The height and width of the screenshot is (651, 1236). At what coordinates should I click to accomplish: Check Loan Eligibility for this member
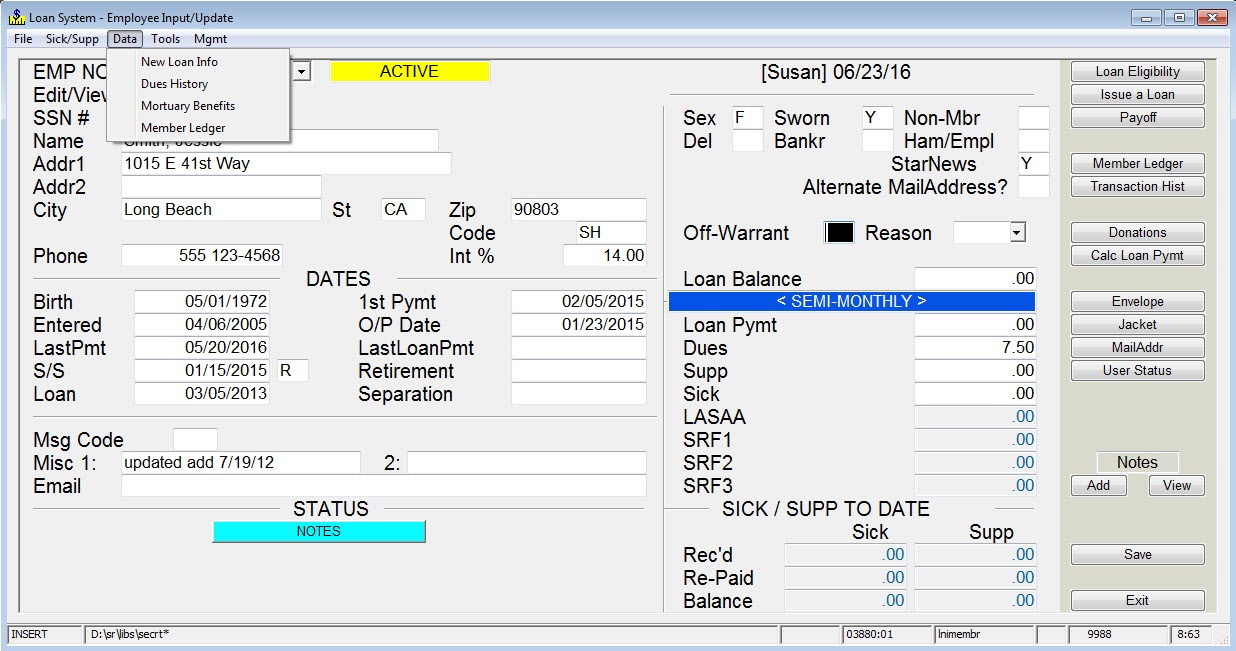coord(1137,71)
